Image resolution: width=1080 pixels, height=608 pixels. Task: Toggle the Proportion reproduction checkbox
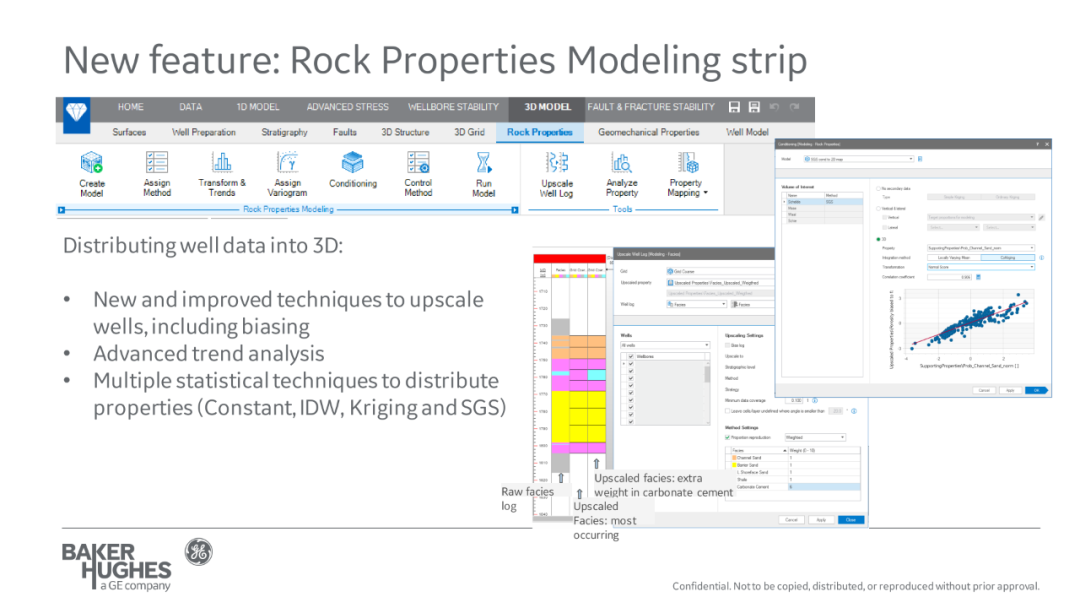727,437
